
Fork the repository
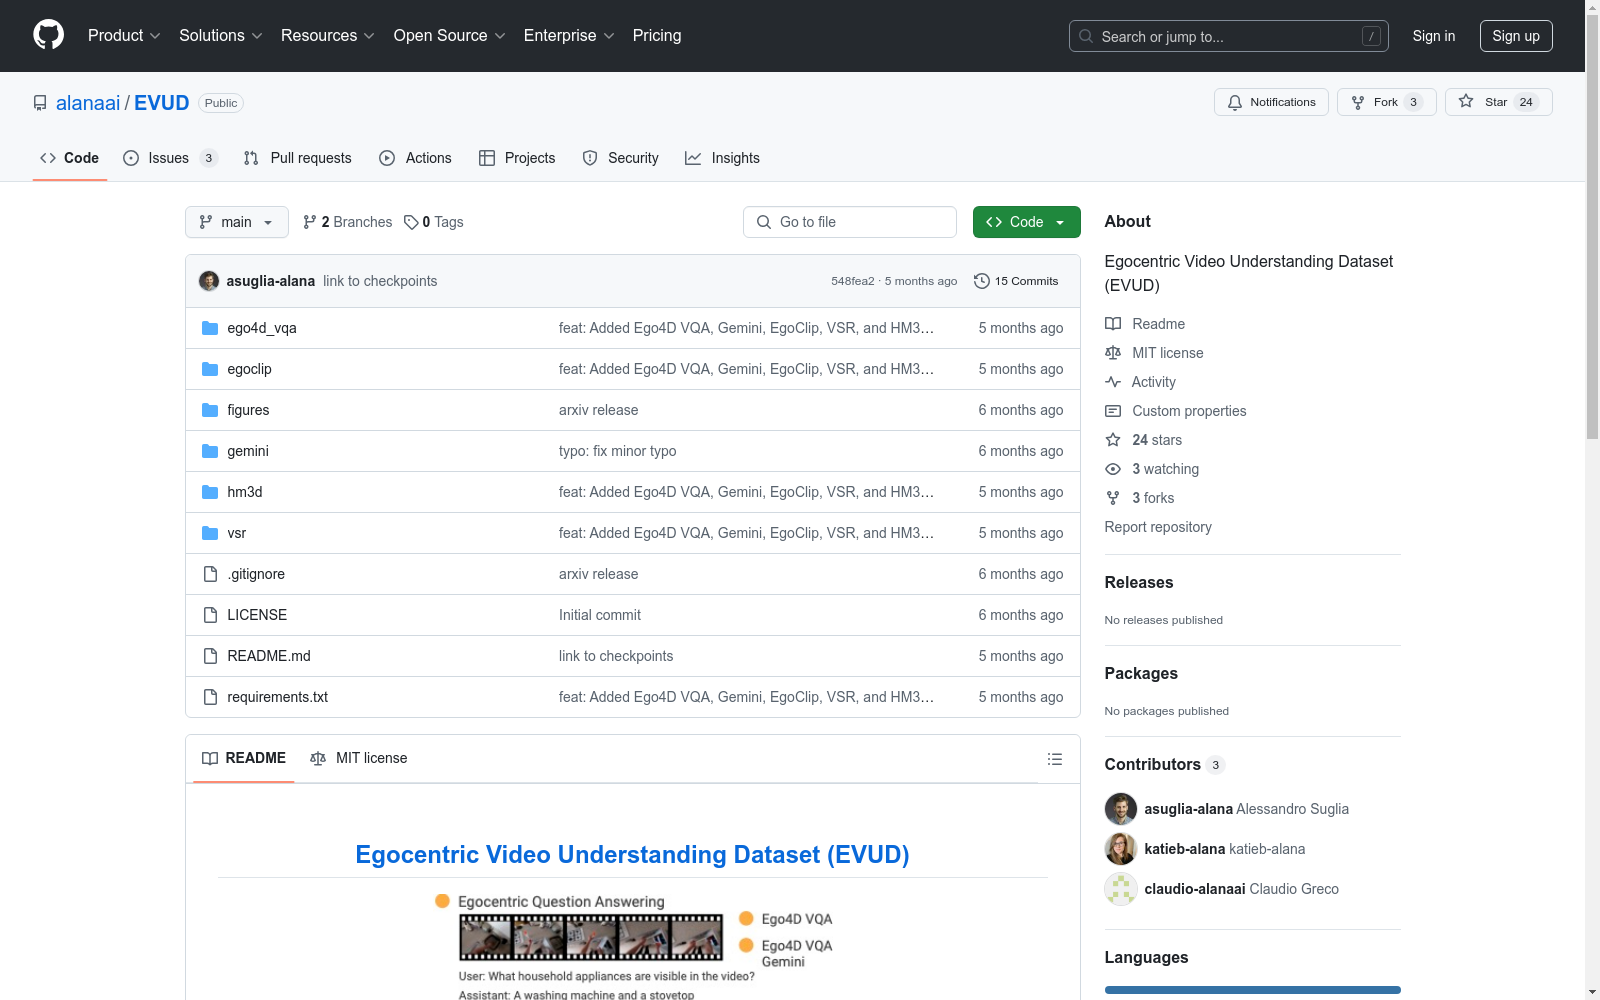click(1386, 102)
